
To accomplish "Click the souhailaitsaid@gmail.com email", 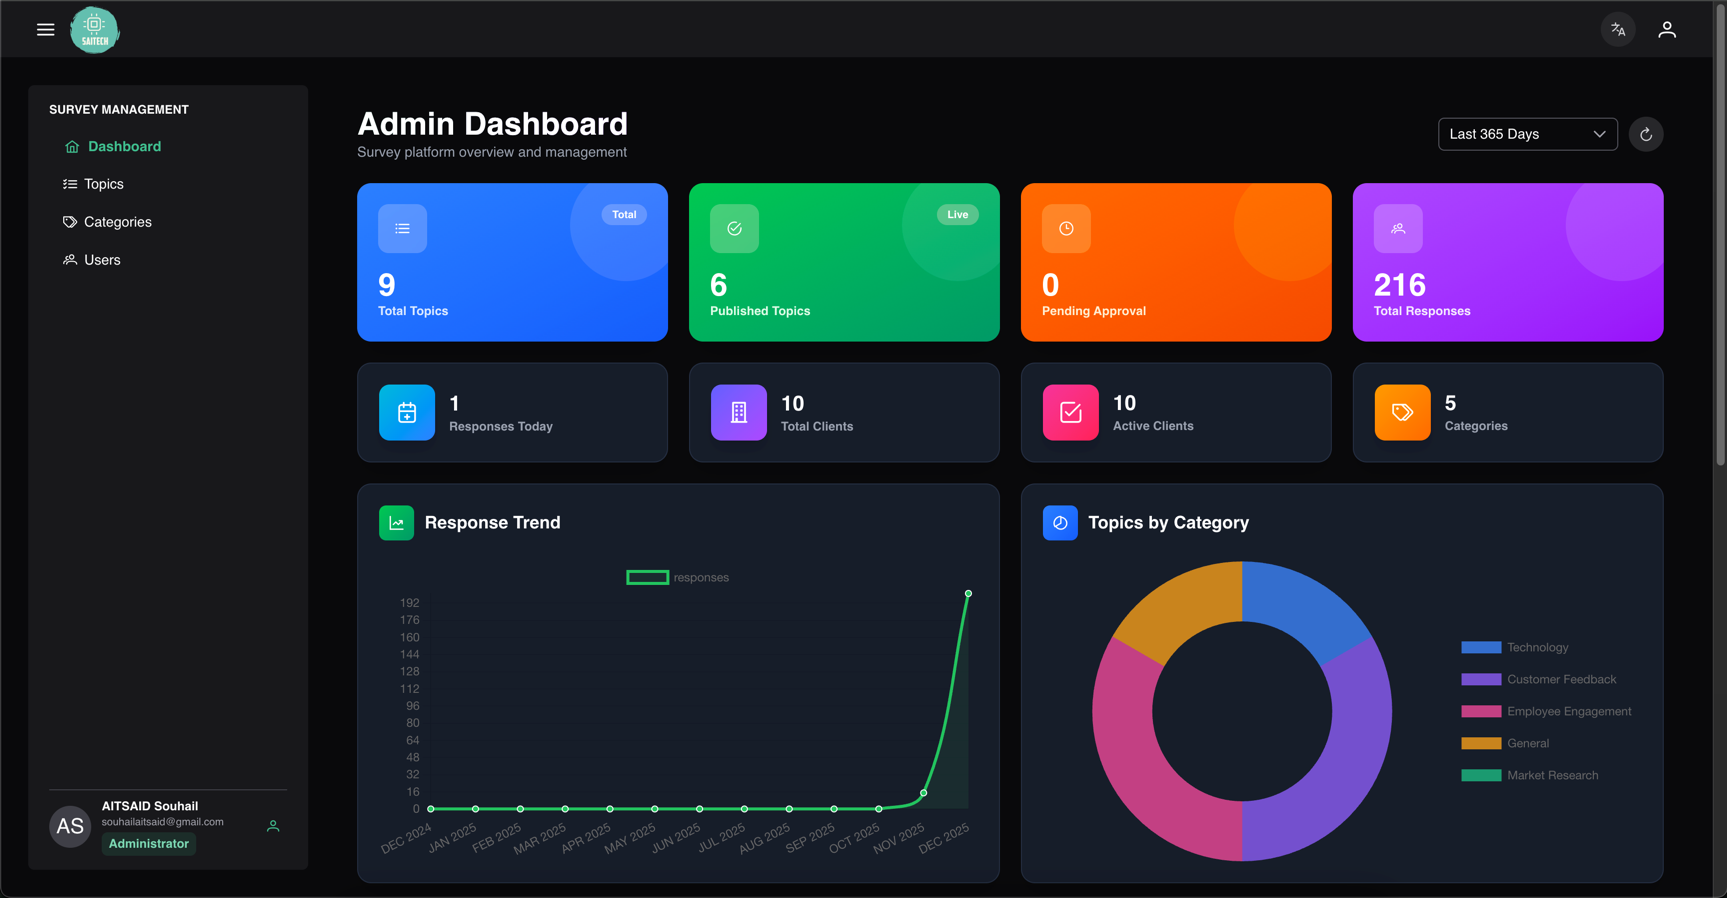I will click(163, 822).
